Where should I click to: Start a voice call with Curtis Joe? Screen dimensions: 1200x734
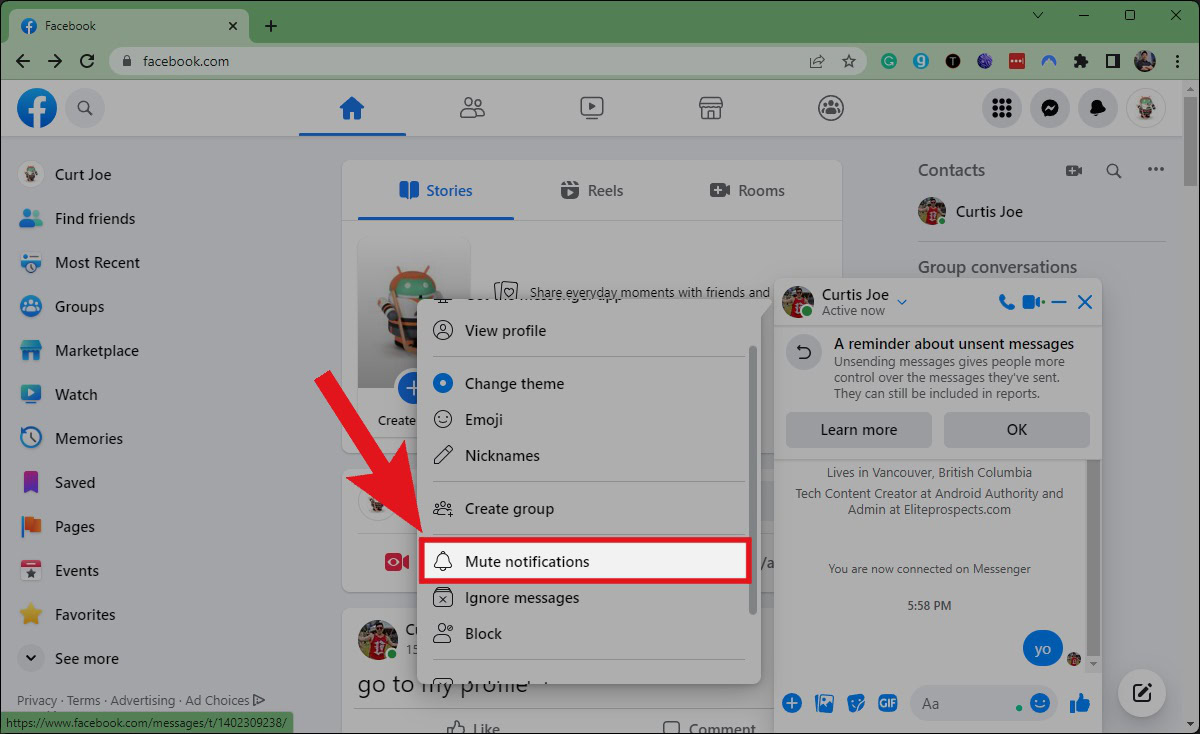point(1006,302)
